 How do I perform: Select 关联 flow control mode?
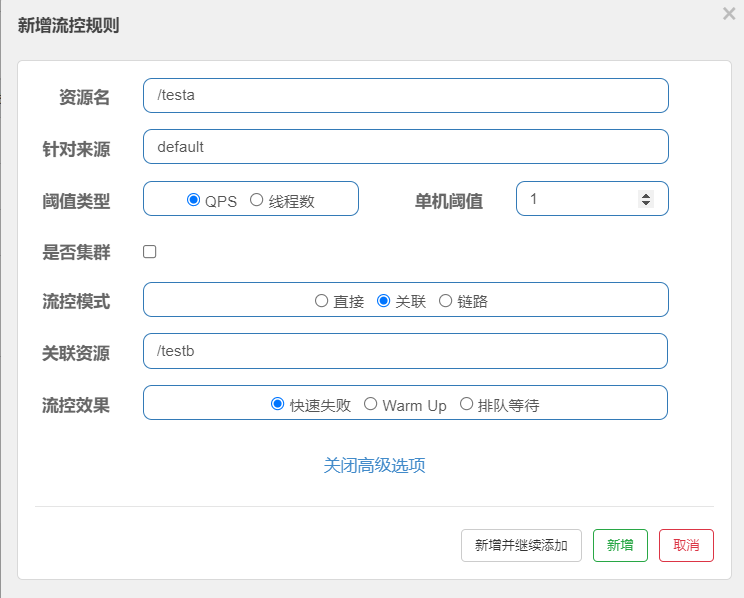[x=383, y=300]
